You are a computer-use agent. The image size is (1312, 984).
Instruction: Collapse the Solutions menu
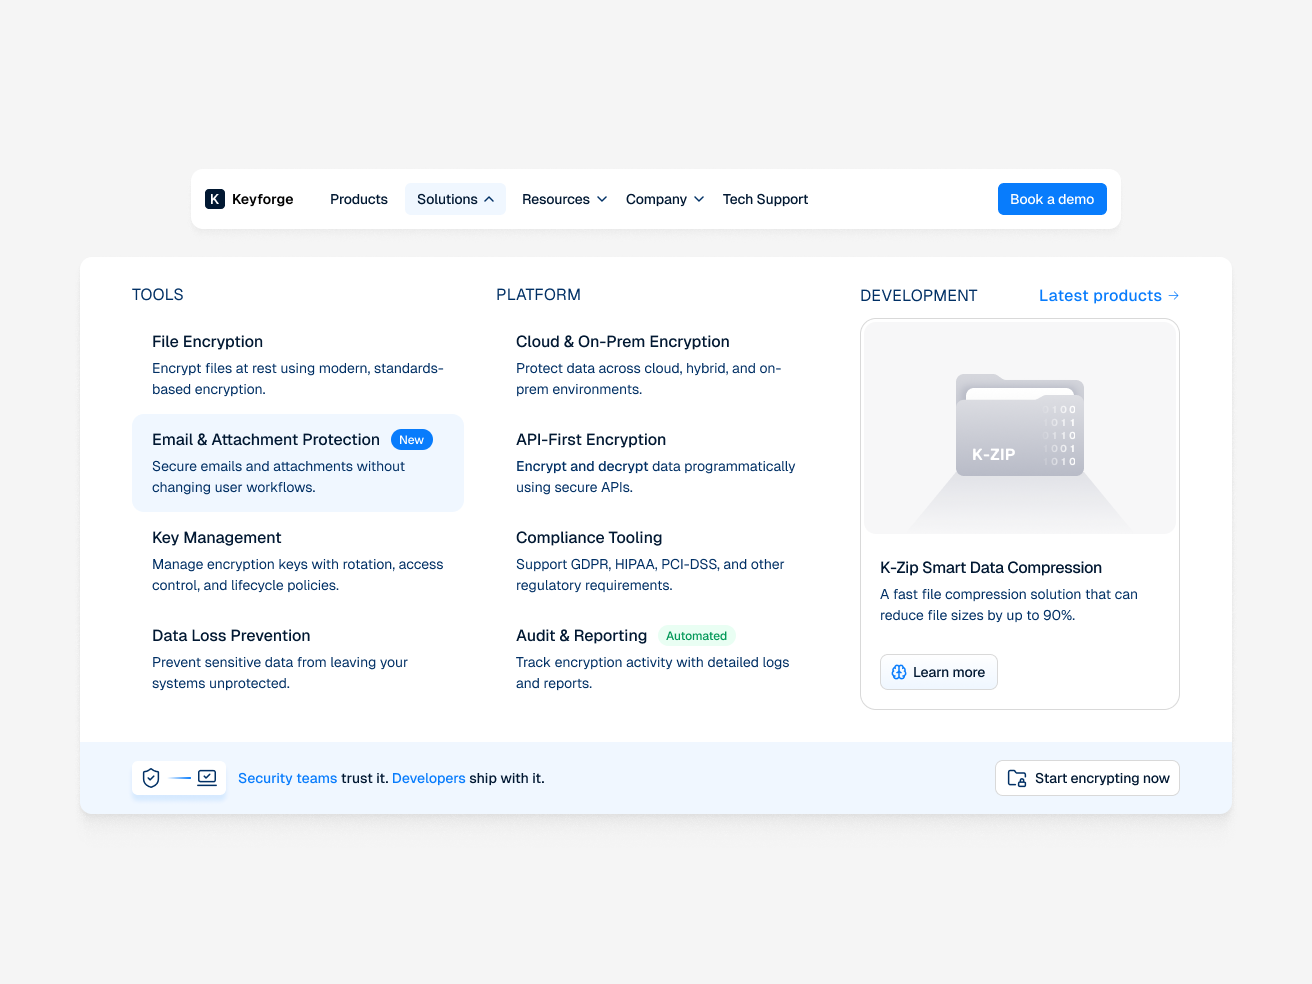[x=447, y=199]
